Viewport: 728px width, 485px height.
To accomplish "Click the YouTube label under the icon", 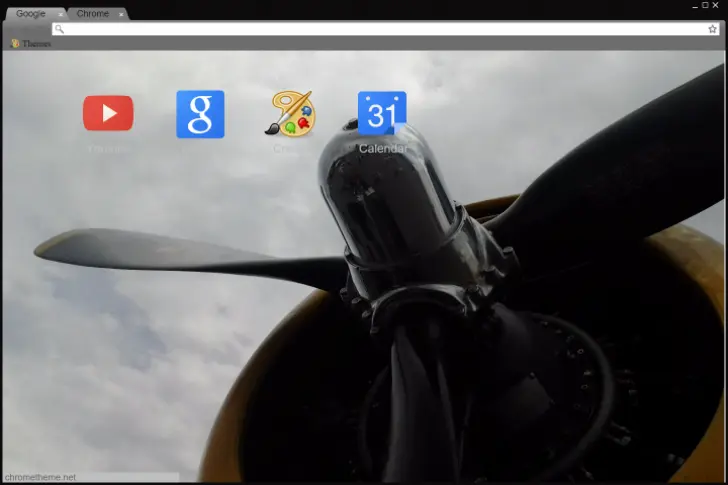I will click(108, 149).
